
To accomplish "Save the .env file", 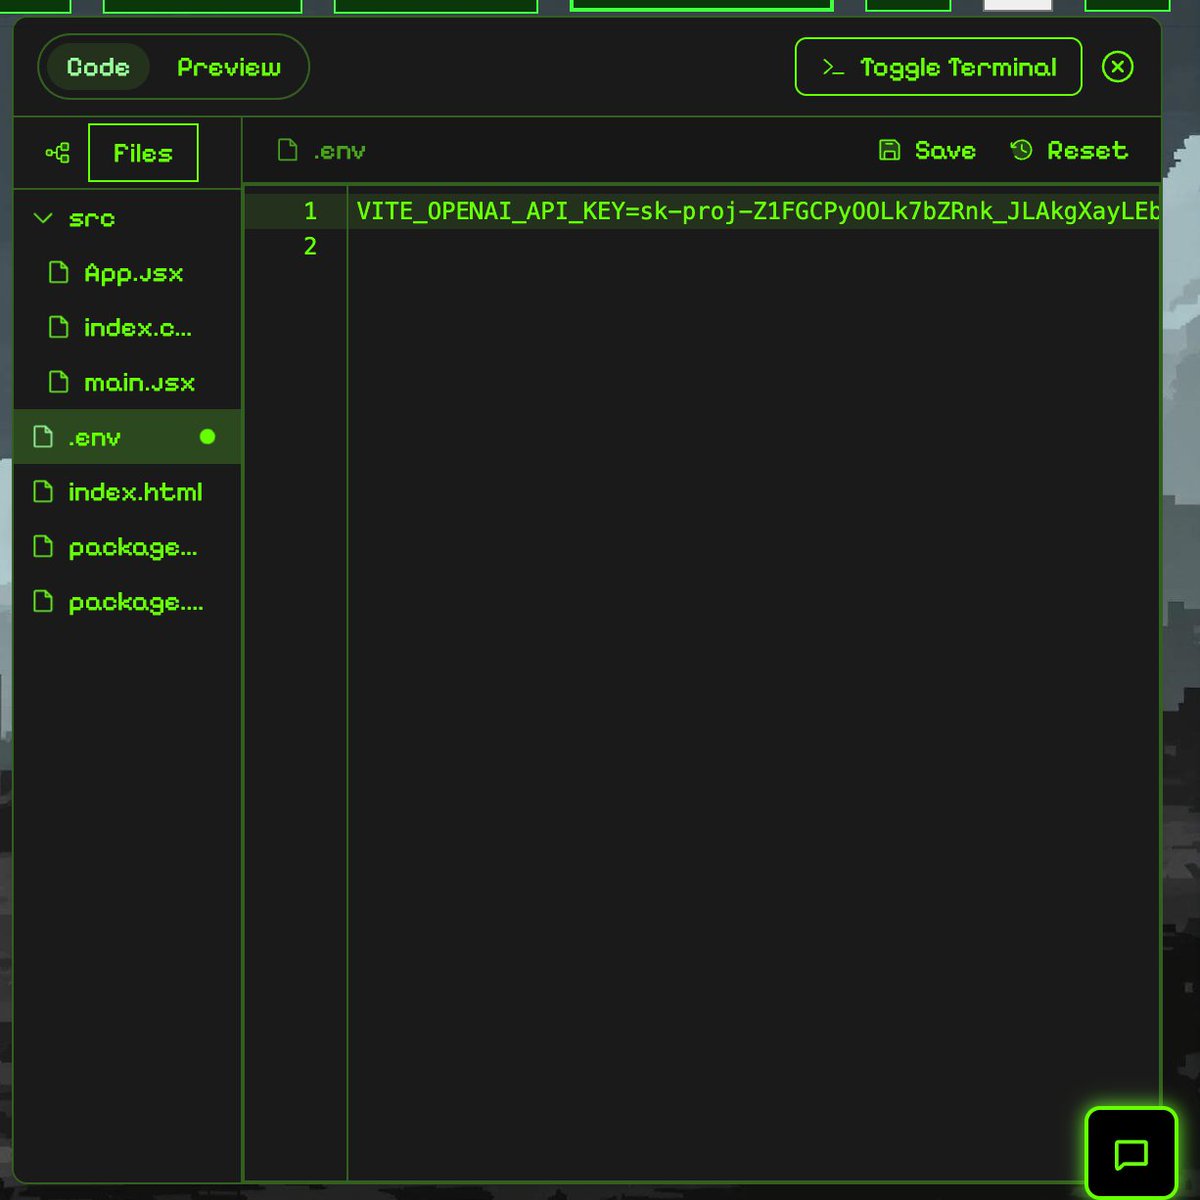I will (927, 150).
